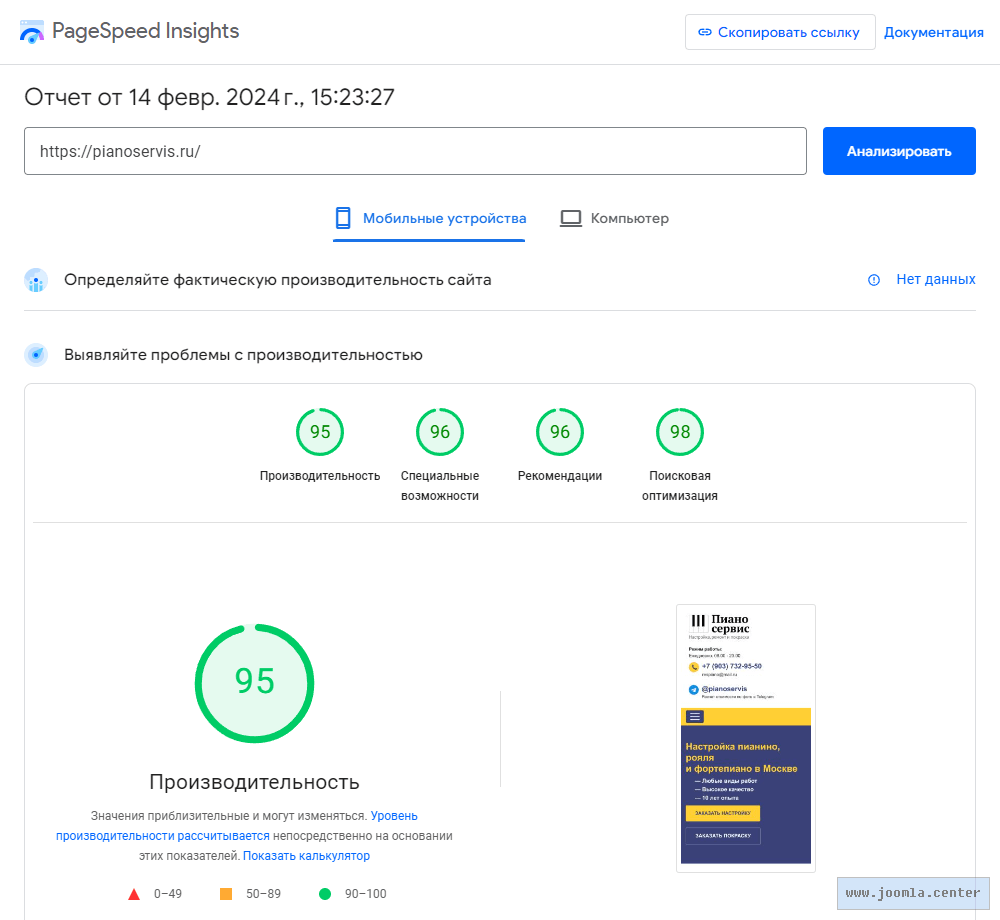This screenshot has height=920, width=1000.
Task: Switch to the Компьютер tab
Action: click(x=629, y=218)
